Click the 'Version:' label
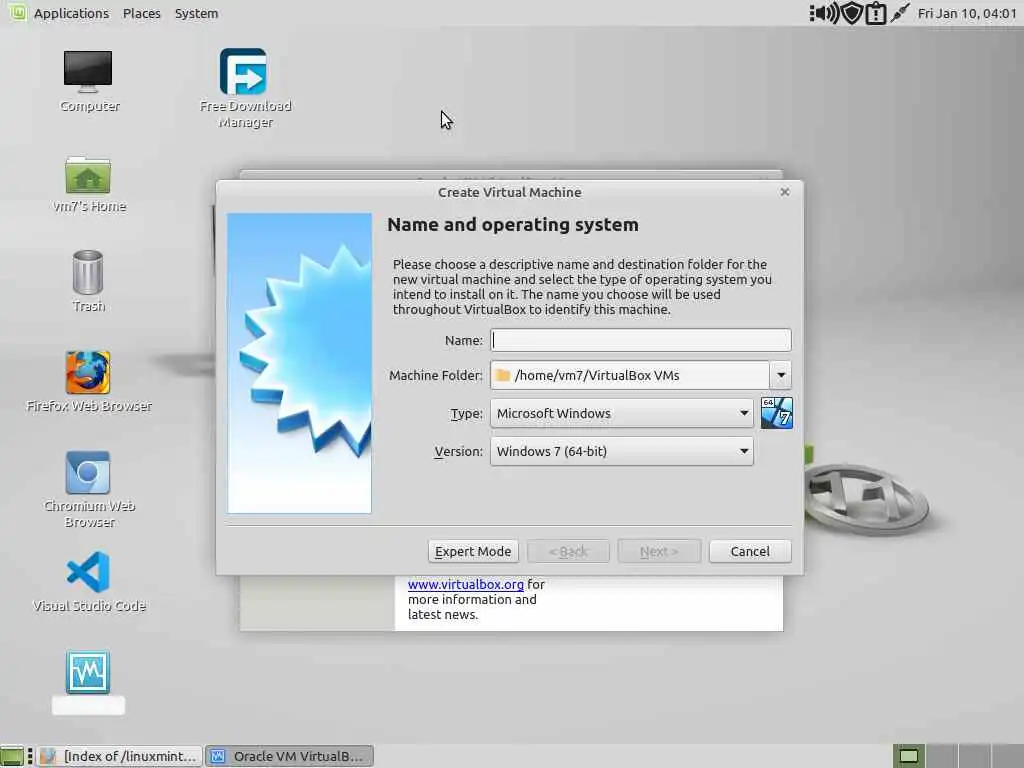This screenshot has width=1024, height=768. pyautogui.click(x=458, y=451)
